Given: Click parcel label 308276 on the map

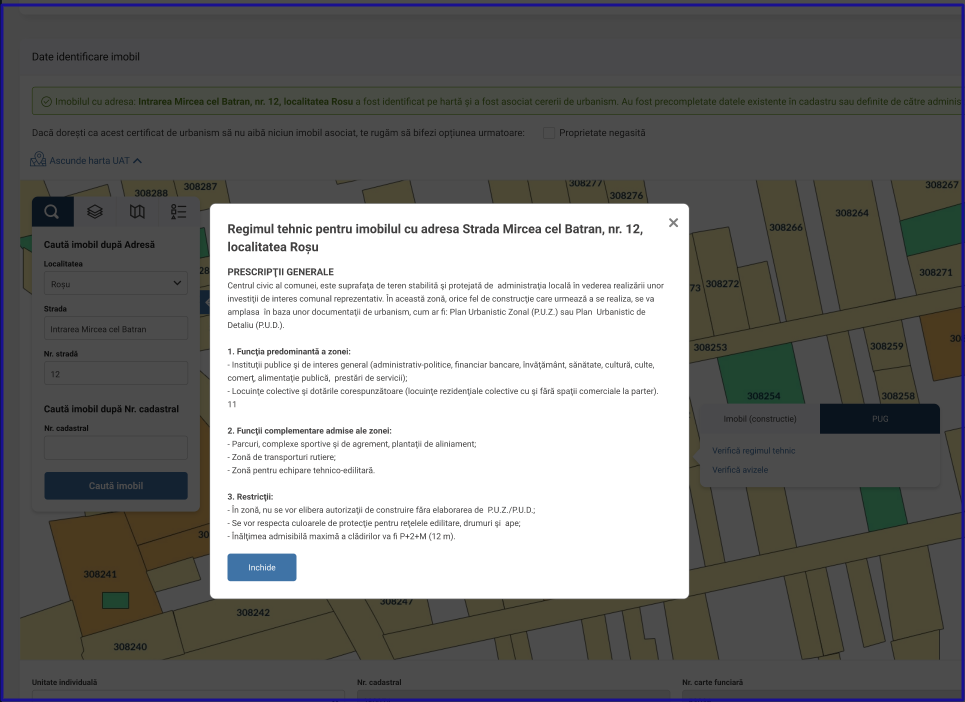Looking at the screenshot, I should [x=626, y=195].
